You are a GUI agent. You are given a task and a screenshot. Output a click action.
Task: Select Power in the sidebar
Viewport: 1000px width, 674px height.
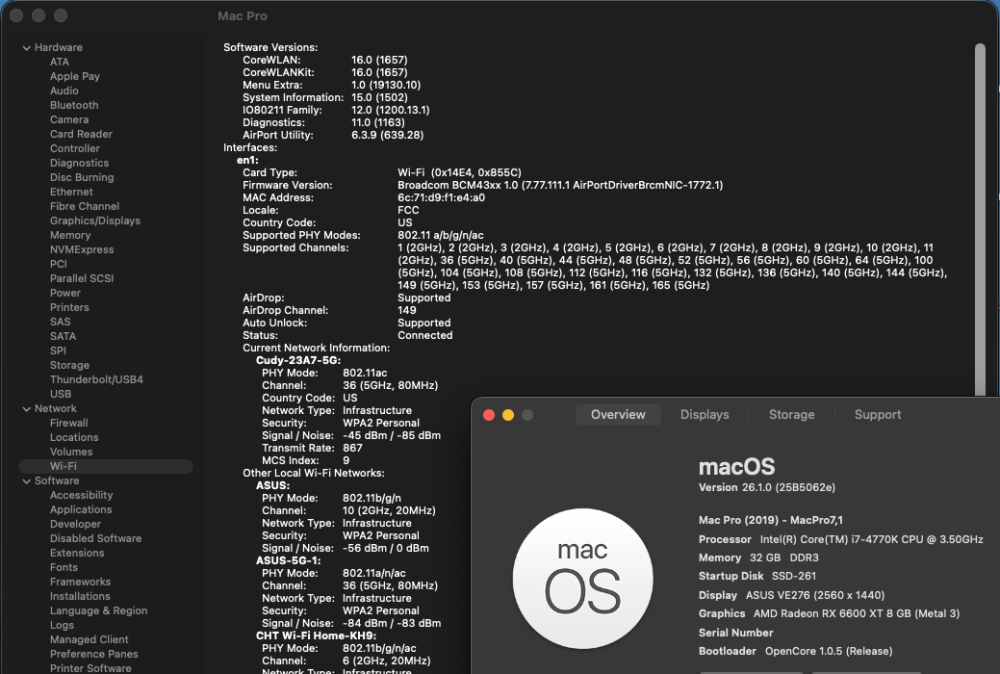click(65, 293)
